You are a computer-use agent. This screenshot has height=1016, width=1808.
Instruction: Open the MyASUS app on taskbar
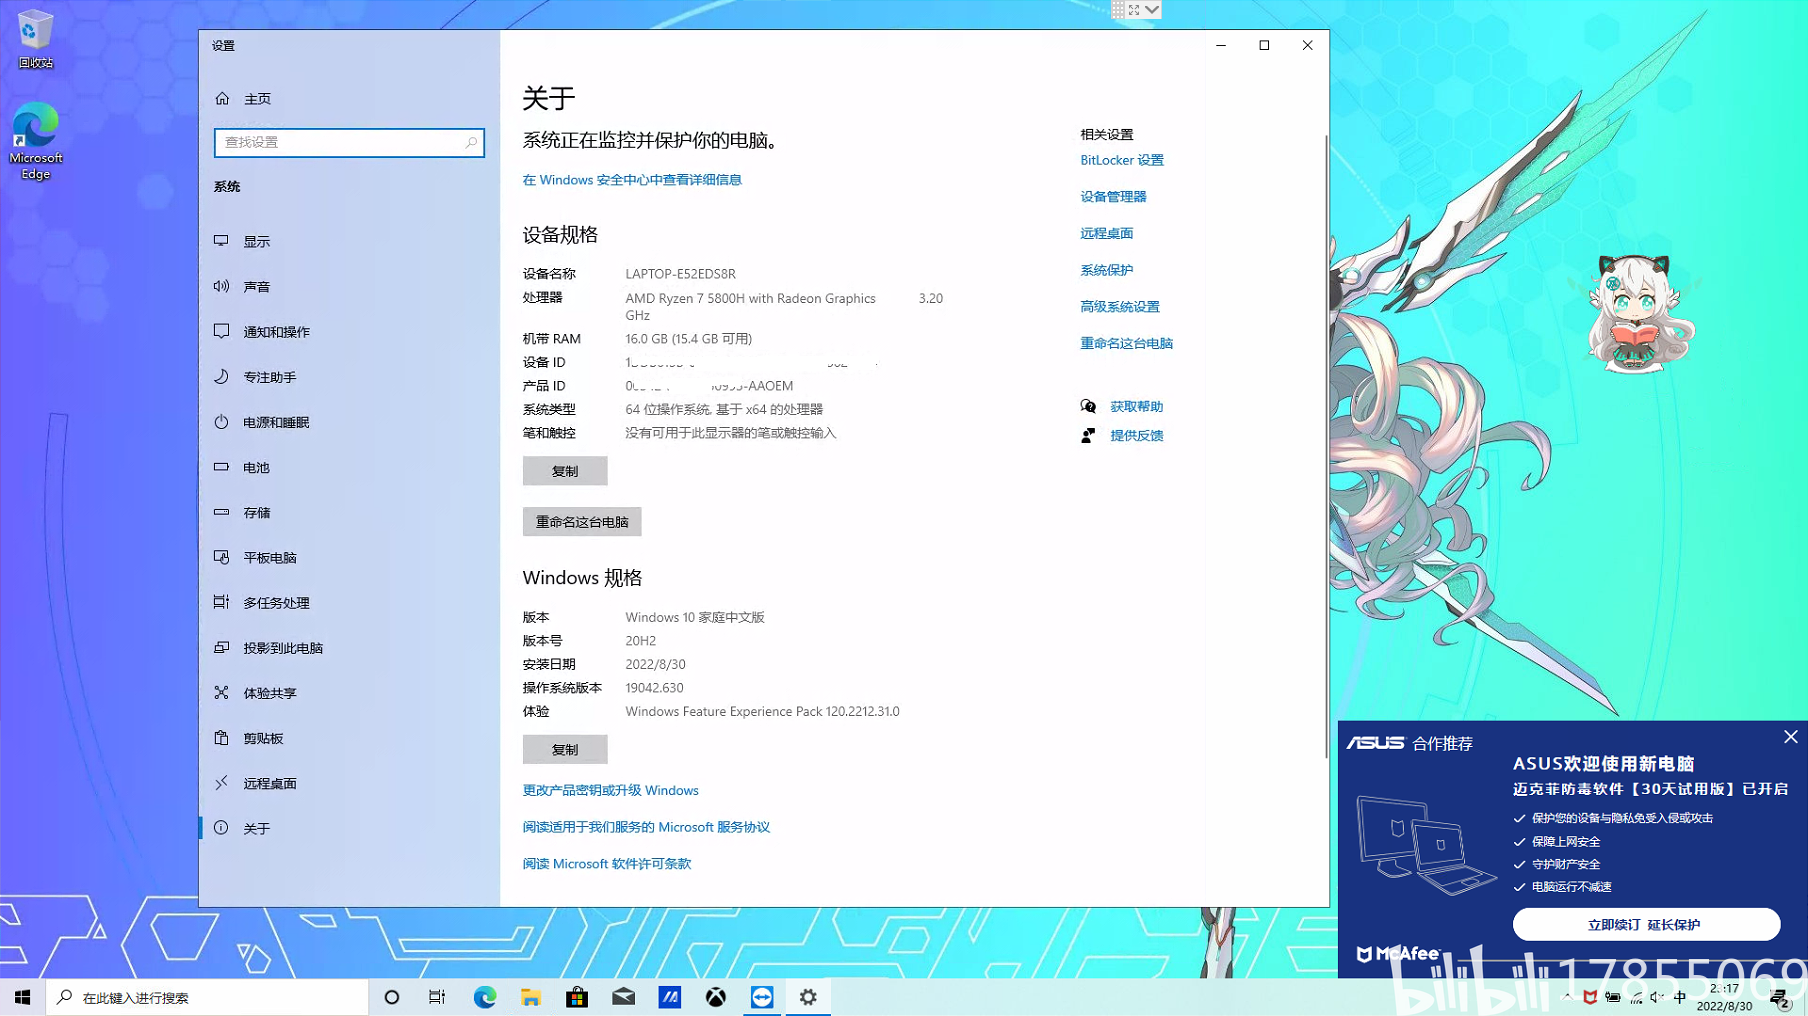(669, 997)
